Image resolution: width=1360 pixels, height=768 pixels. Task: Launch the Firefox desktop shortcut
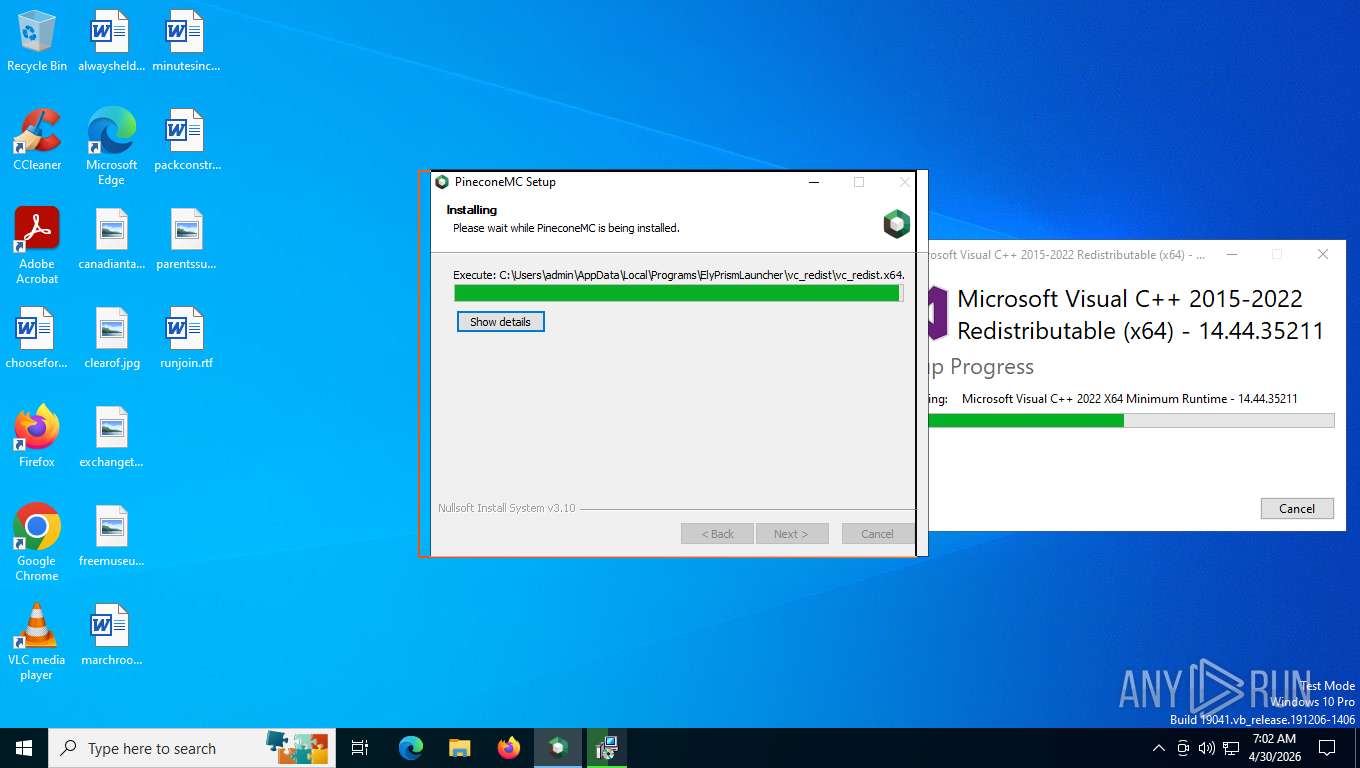point(37,437)
